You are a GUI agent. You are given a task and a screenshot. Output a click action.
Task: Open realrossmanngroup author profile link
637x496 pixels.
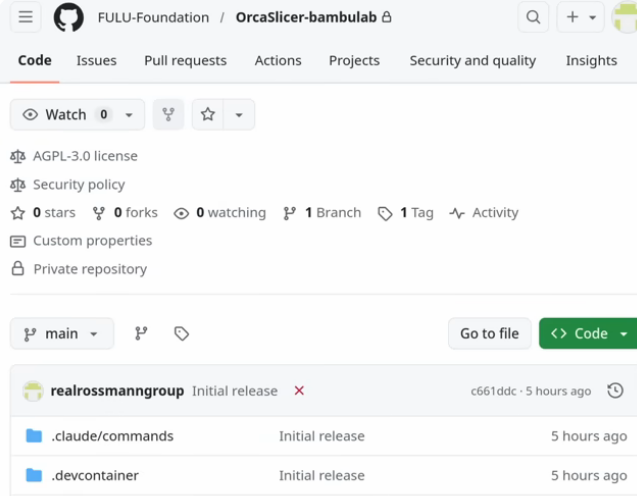(117, 391)
